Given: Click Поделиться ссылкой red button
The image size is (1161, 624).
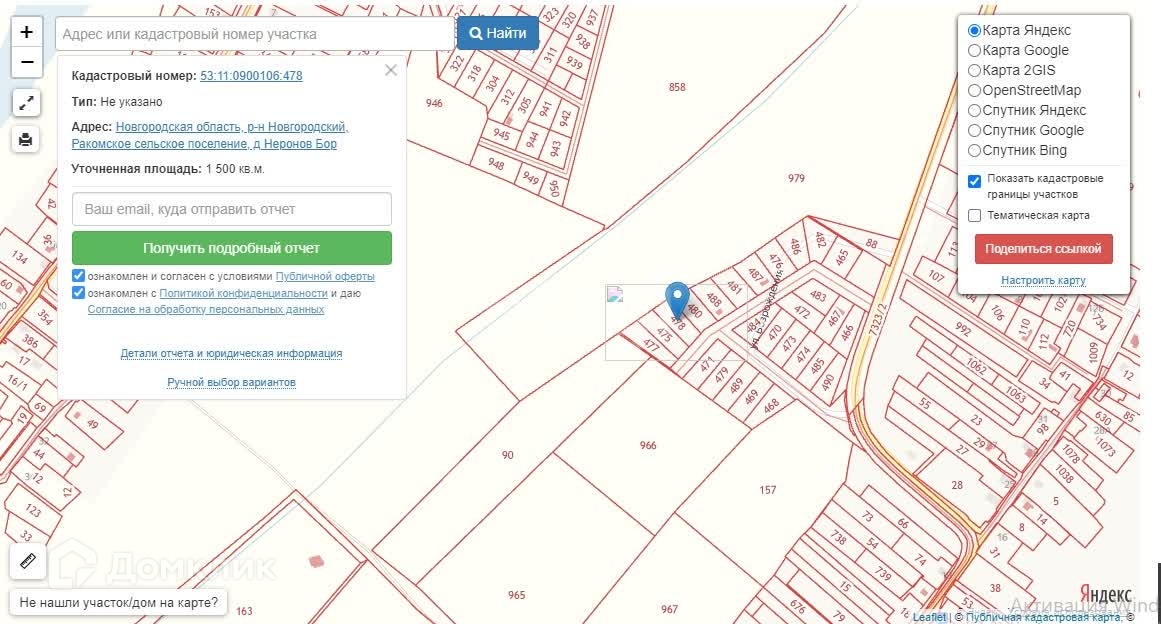Looking at the screenshot, I should tap(1043, 249).
